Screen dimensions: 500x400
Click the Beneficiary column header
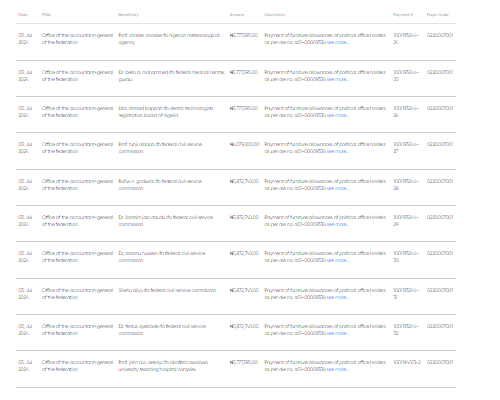pyautogui.click(x=129, y=15)
